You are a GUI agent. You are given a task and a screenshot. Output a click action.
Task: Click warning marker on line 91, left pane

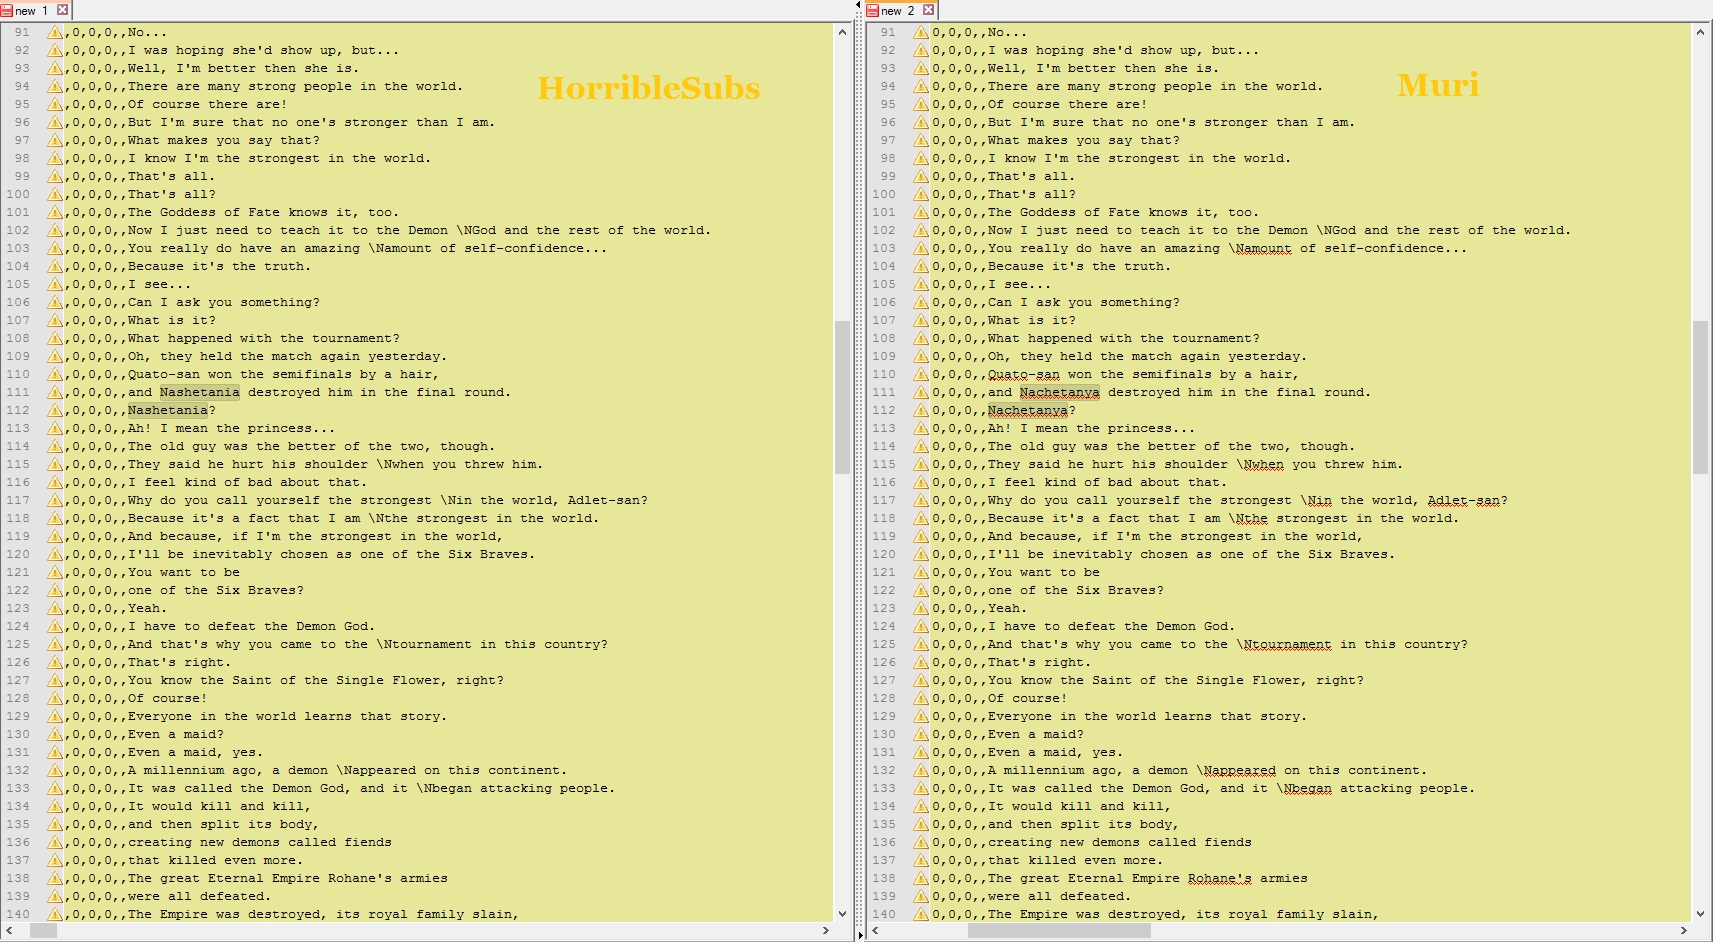click(x=55, y=33)
